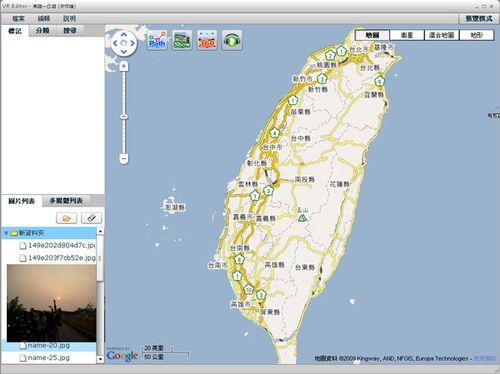Screen dimensions: 500x374
Task: Select file name-25.jpg
Action: pyautogui.click(x=49, y=358)
